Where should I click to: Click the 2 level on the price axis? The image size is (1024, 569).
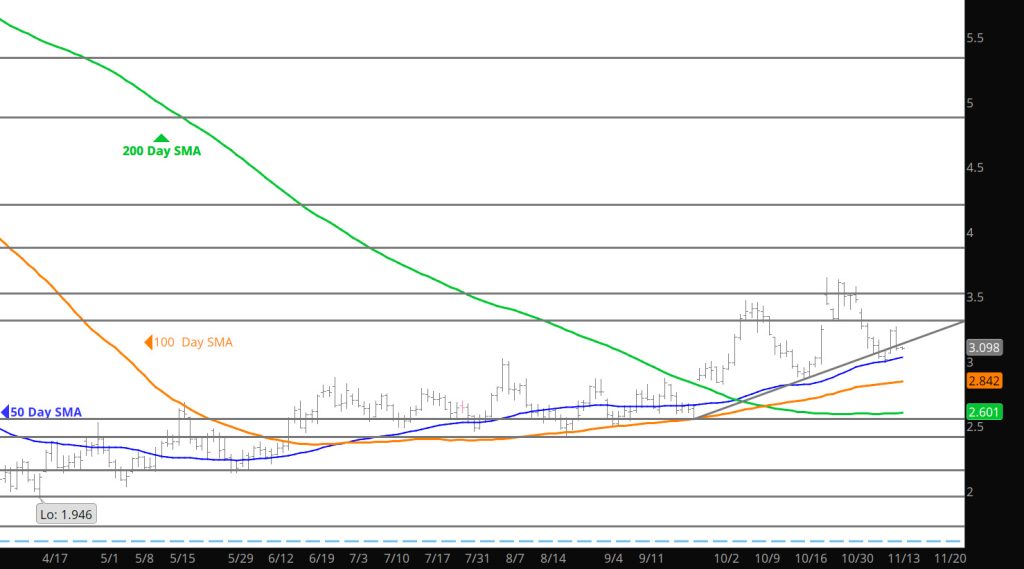(x=970, y=492)
